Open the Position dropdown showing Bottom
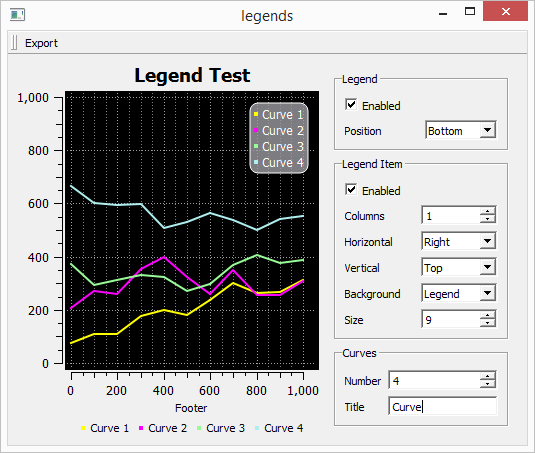The height and width of the screenshot is (453, 535). [461, 130]
